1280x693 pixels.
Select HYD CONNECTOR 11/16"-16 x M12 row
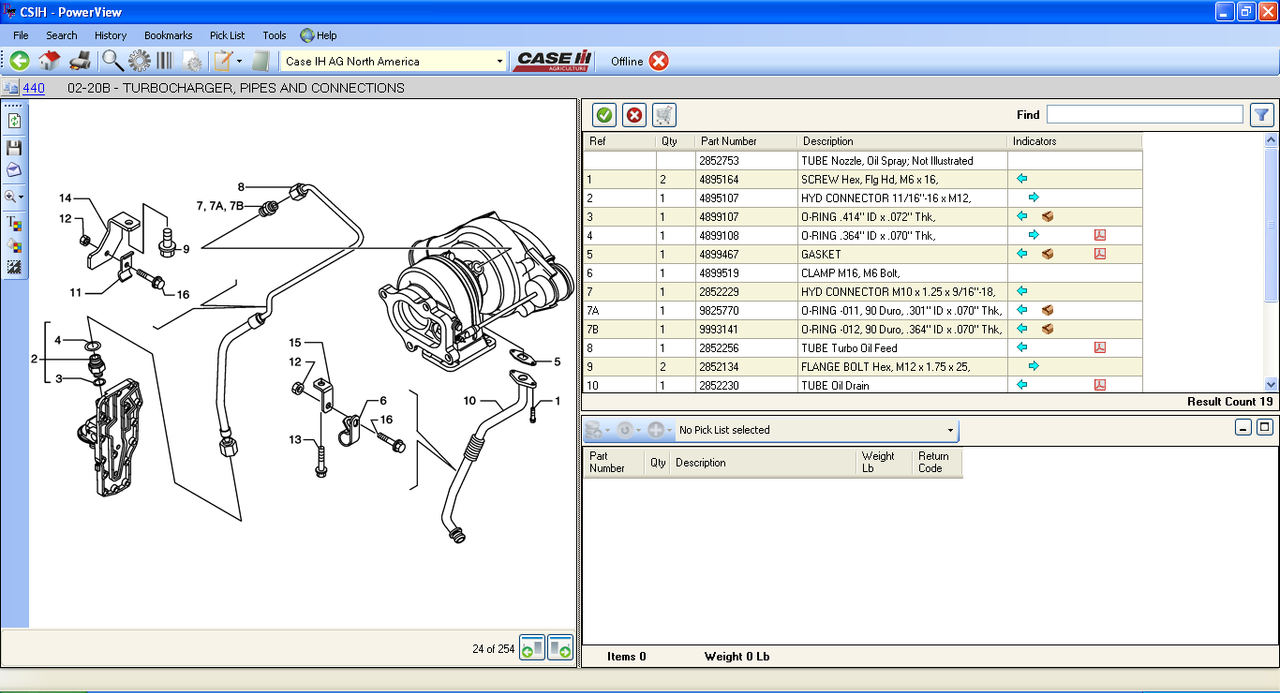tap(863, 198)
